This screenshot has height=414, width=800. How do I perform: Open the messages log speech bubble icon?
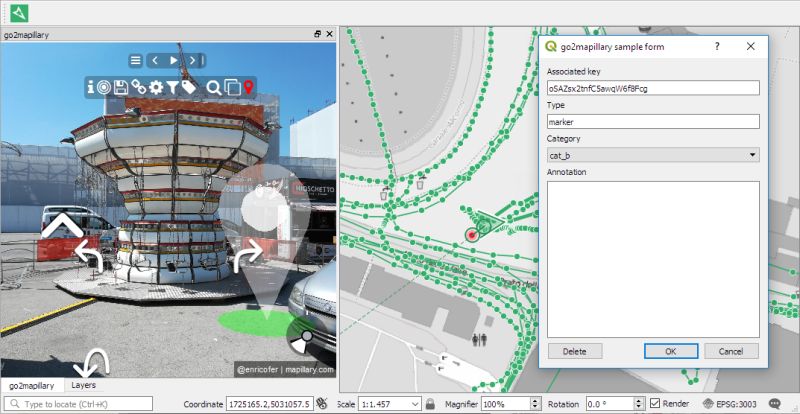coord(775,404)
